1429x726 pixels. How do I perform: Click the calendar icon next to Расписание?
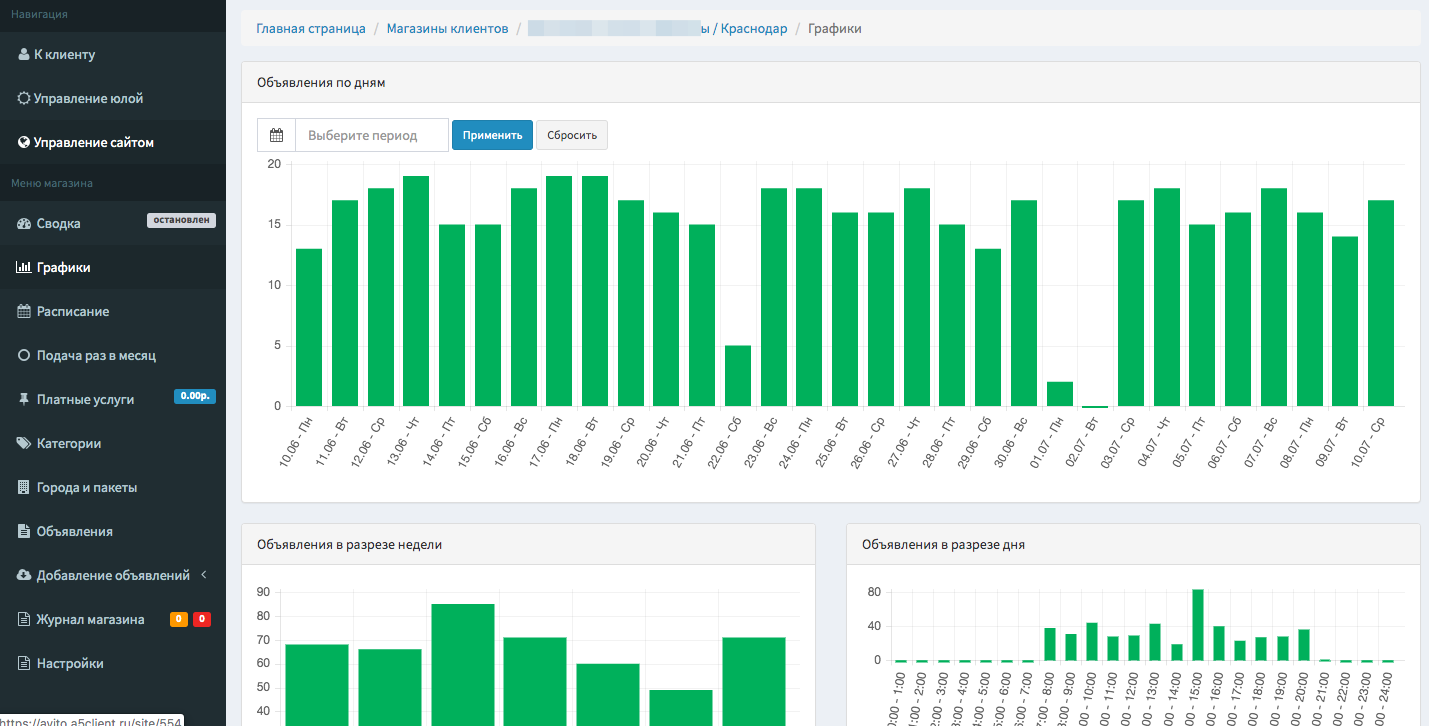(x=25, y=312)
